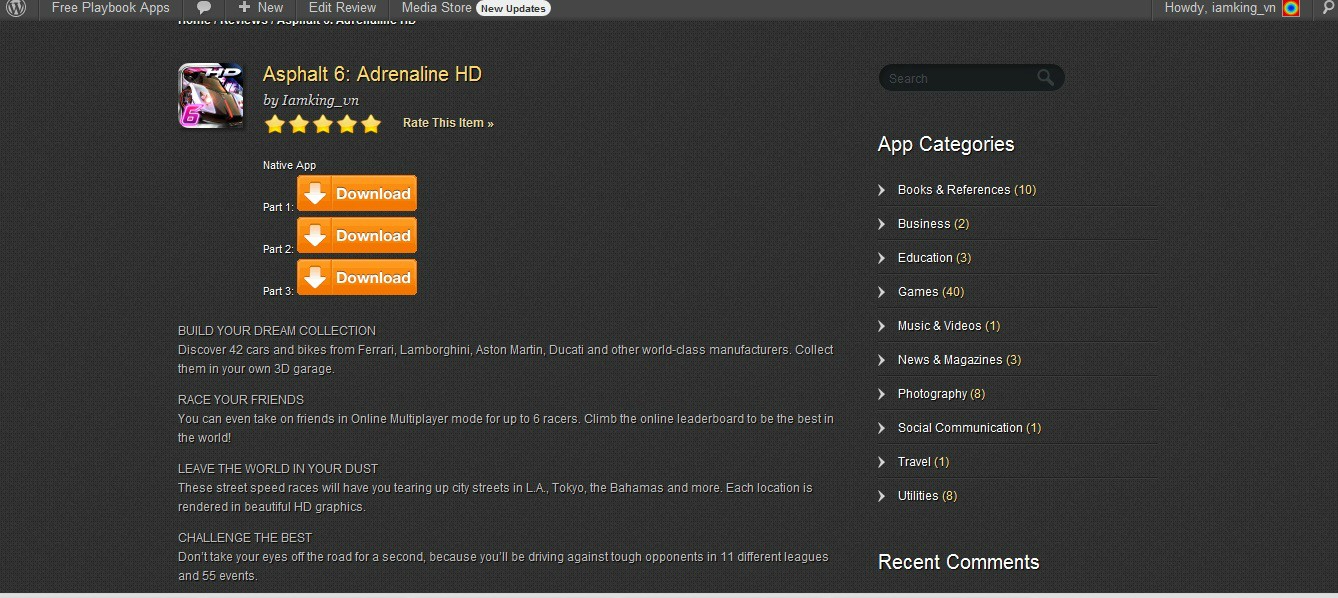Click the CHALLENGE THE BEST heading
The width and height of the screenshot is (1338, 598).
[x=245, y=538]
